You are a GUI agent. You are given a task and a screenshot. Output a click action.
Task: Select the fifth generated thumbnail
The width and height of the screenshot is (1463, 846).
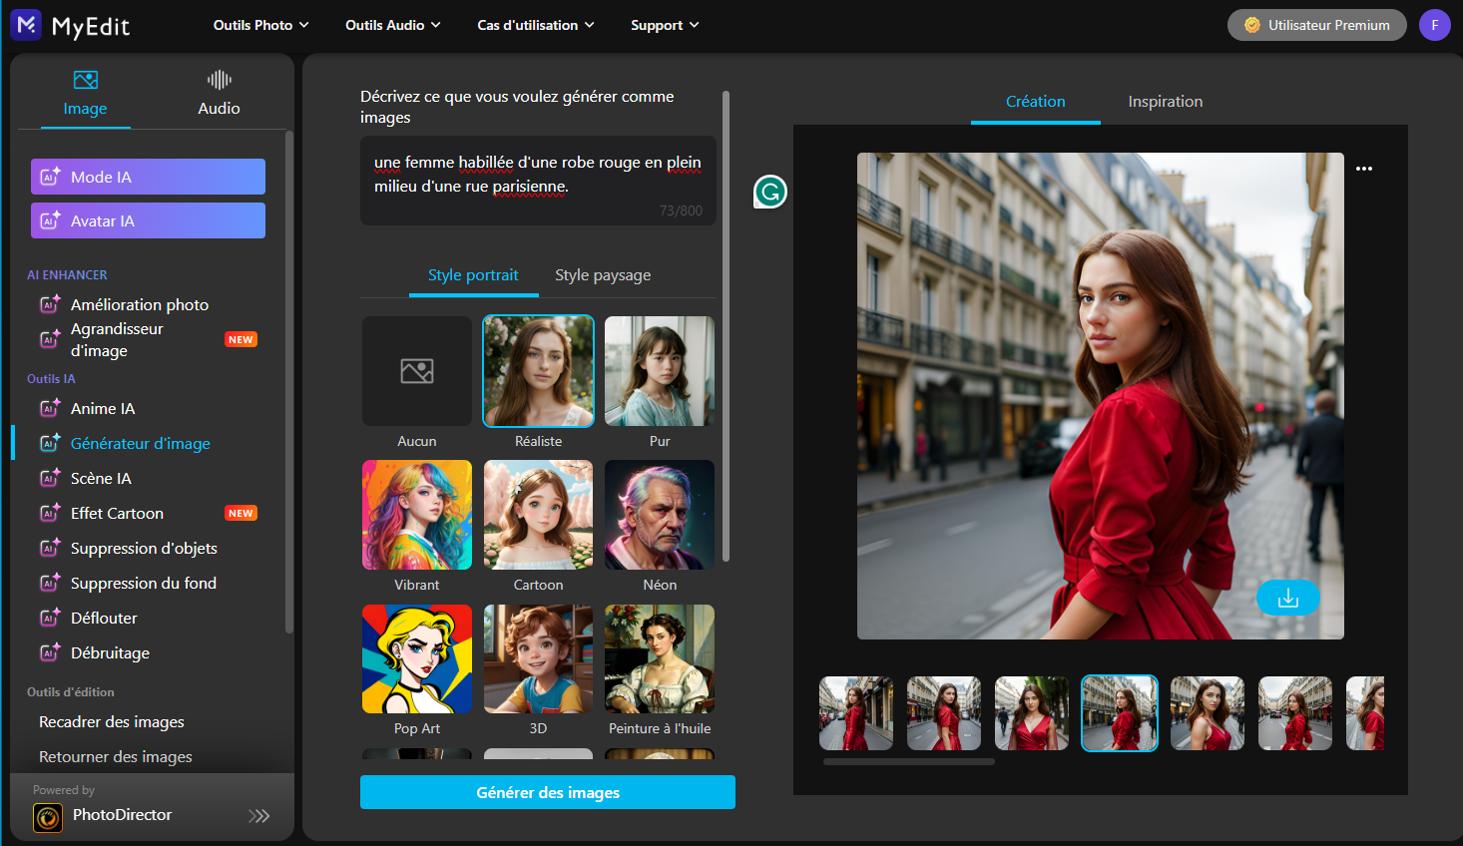(x=1208, y=713)
